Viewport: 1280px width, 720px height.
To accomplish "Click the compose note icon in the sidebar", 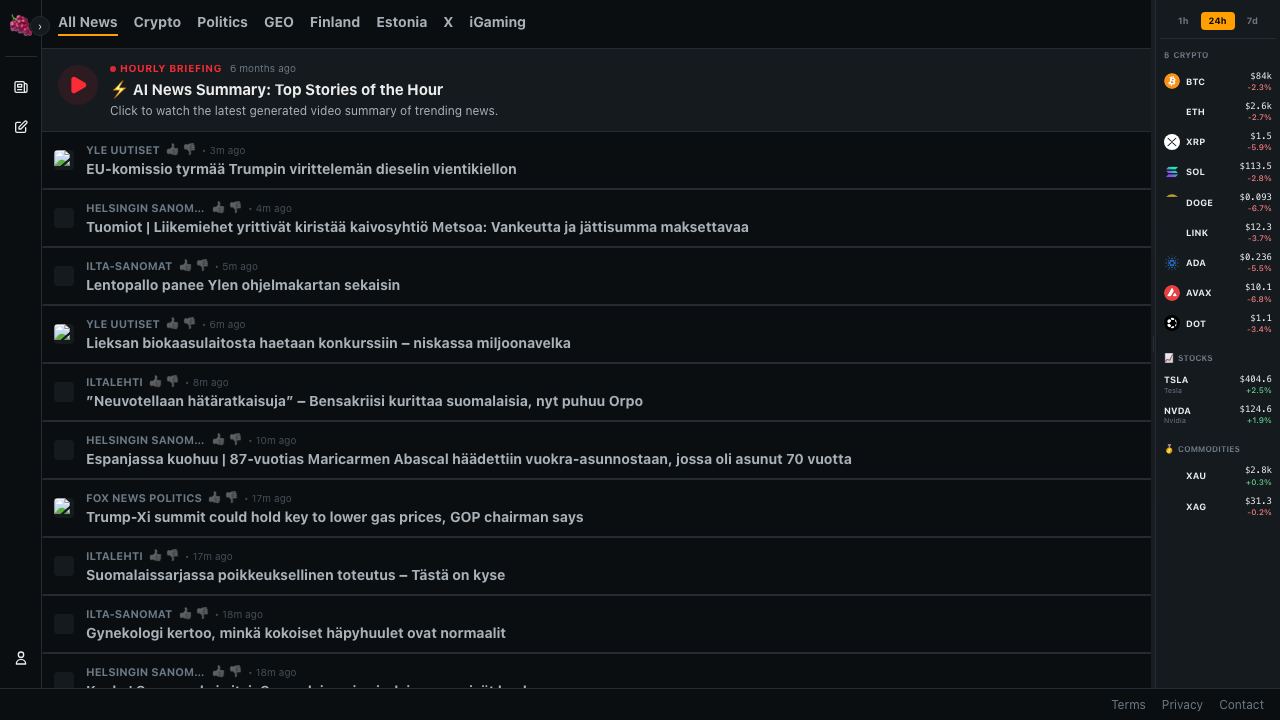I will [21, 127].
